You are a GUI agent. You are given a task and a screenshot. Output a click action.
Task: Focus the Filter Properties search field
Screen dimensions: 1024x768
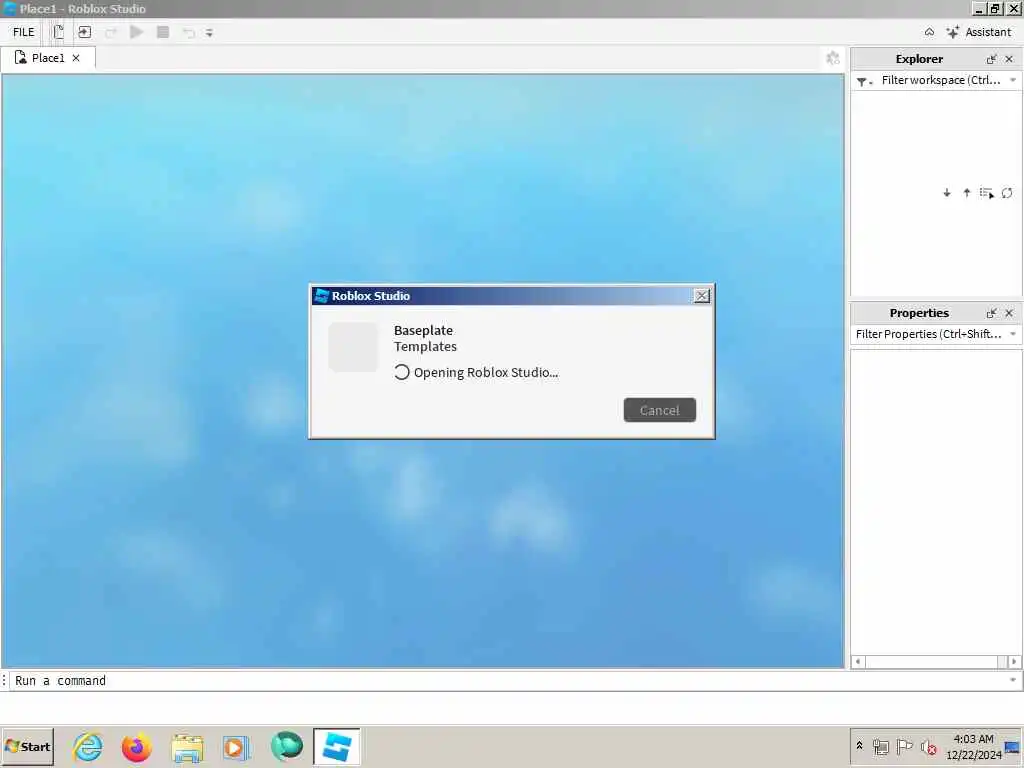(928, 334)
